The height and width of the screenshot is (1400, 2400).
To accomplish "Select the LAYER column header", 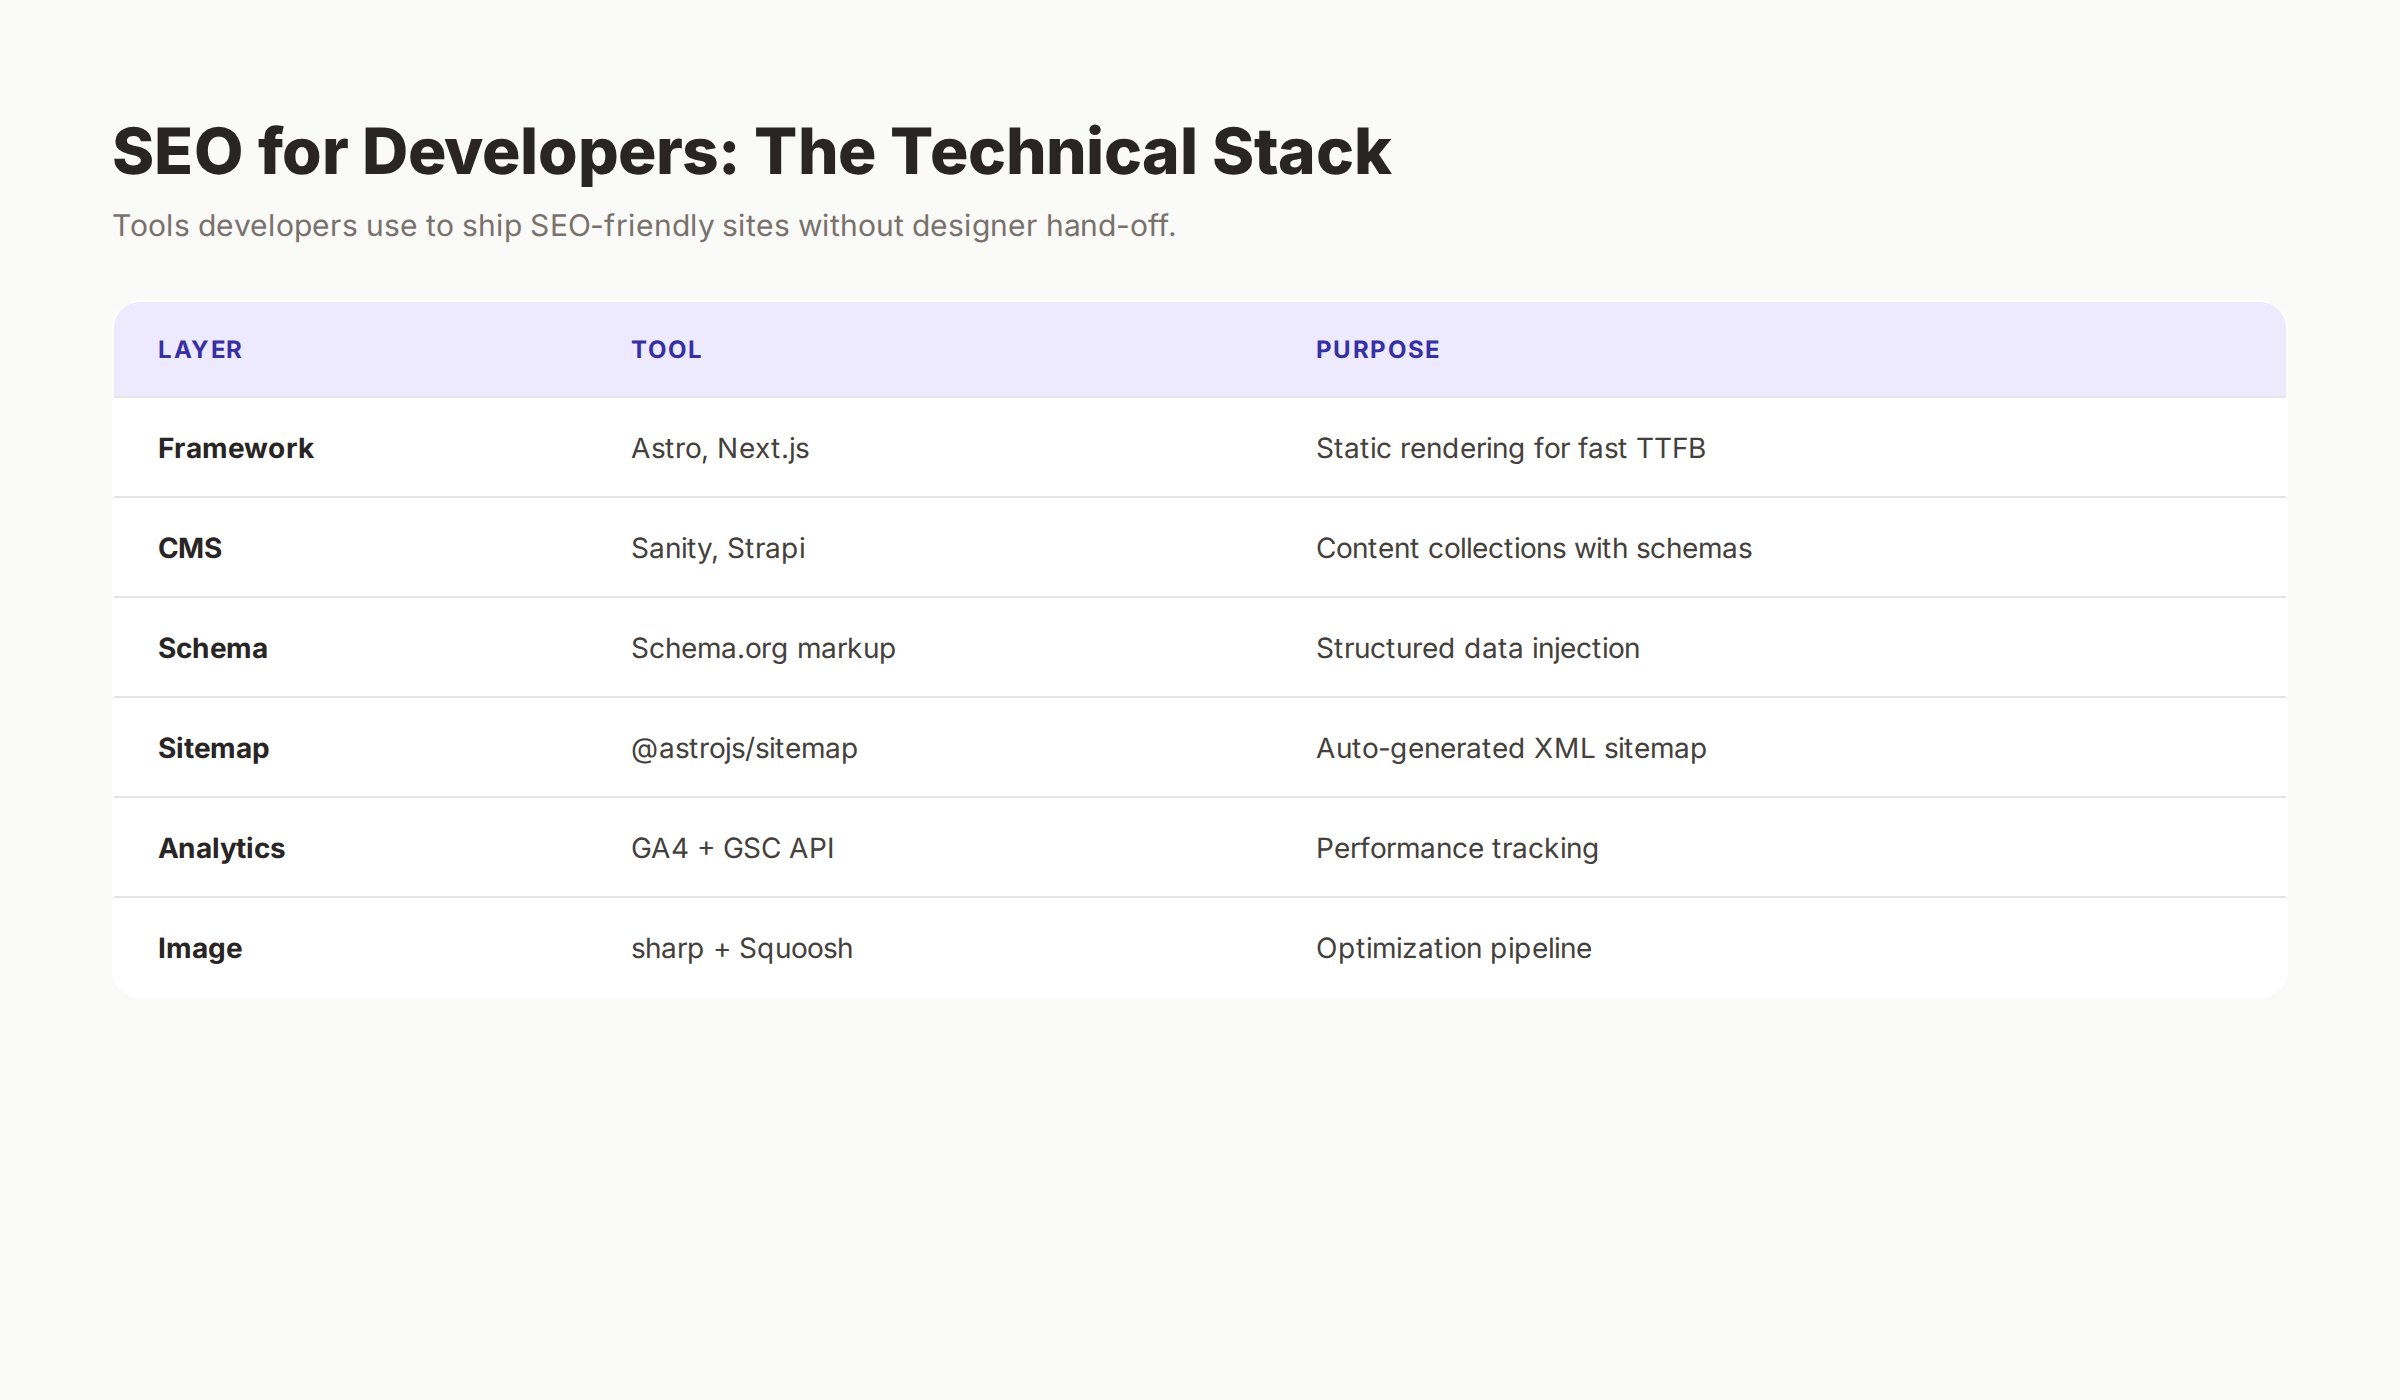I will pos(350,350).
